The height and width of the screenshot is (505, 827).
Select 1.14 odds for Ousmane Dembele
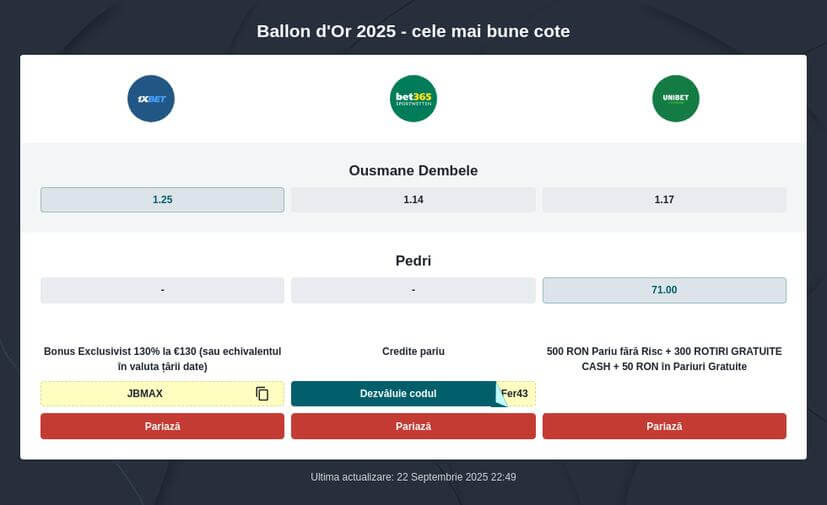click(413, 200)
